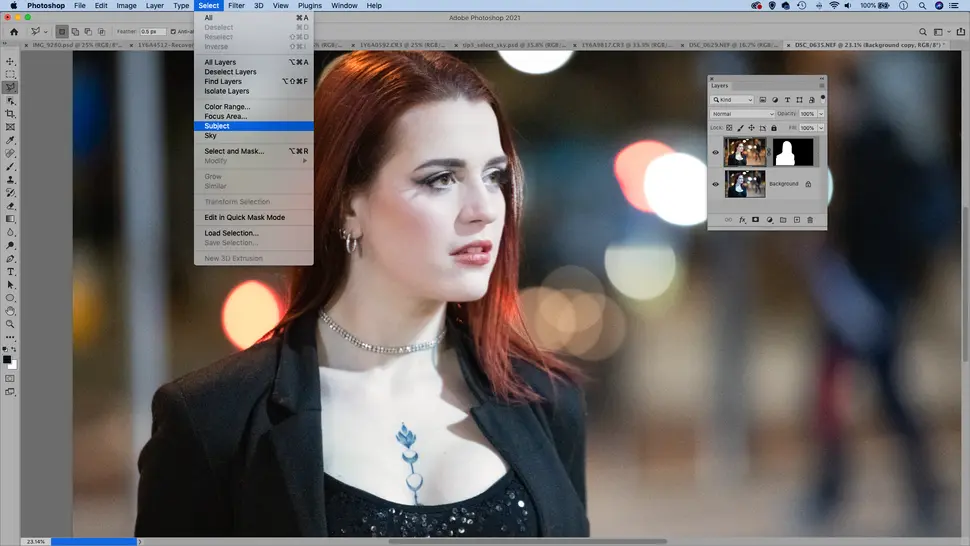Select the Zoom tool

11,324
